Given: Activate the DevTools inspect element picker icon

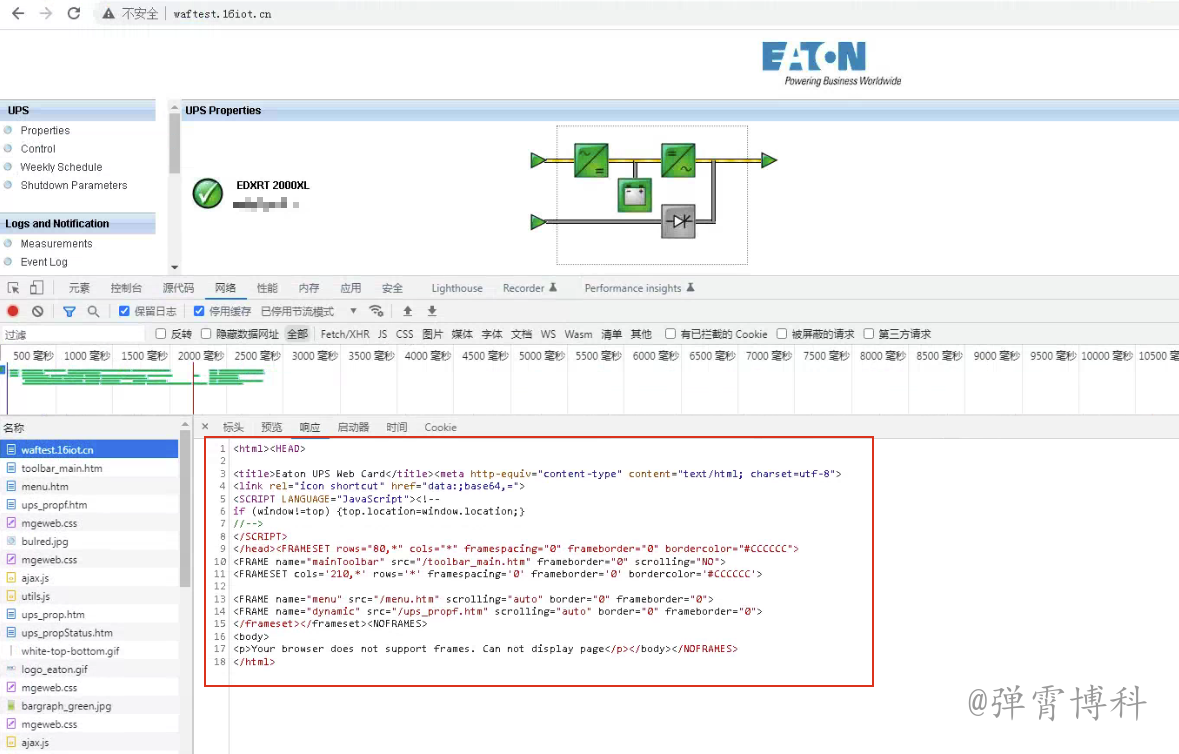Looking at the screenshot, I should (x=14, y=288).
